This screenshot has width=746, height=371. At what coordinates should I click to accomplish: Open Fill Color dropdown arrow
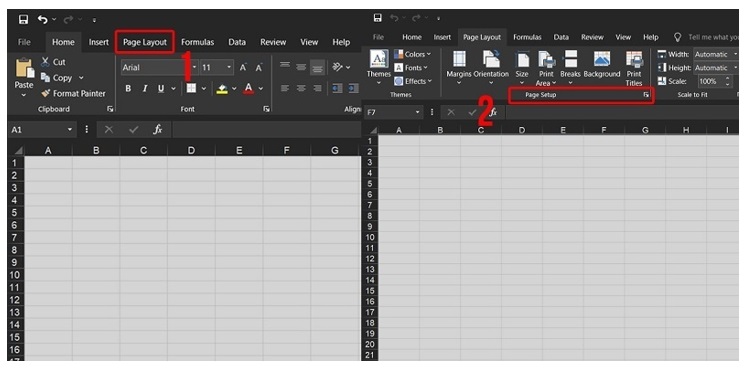pos(234,88)
